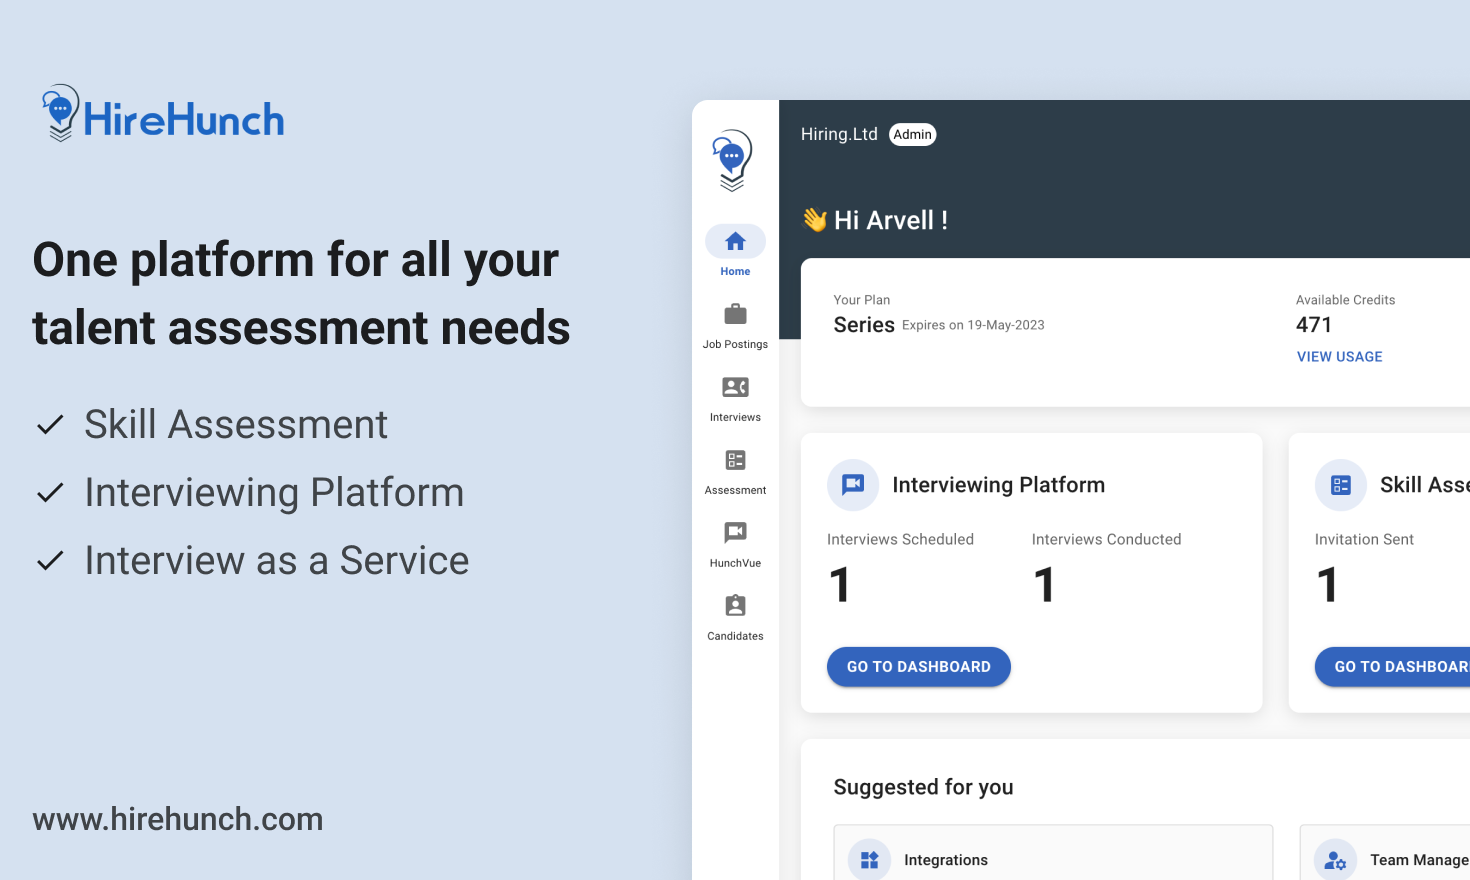The height and width of the screenshot is (880, 1470).
Task: Click the VIEW USAGE link
Action: point(1339,357)
